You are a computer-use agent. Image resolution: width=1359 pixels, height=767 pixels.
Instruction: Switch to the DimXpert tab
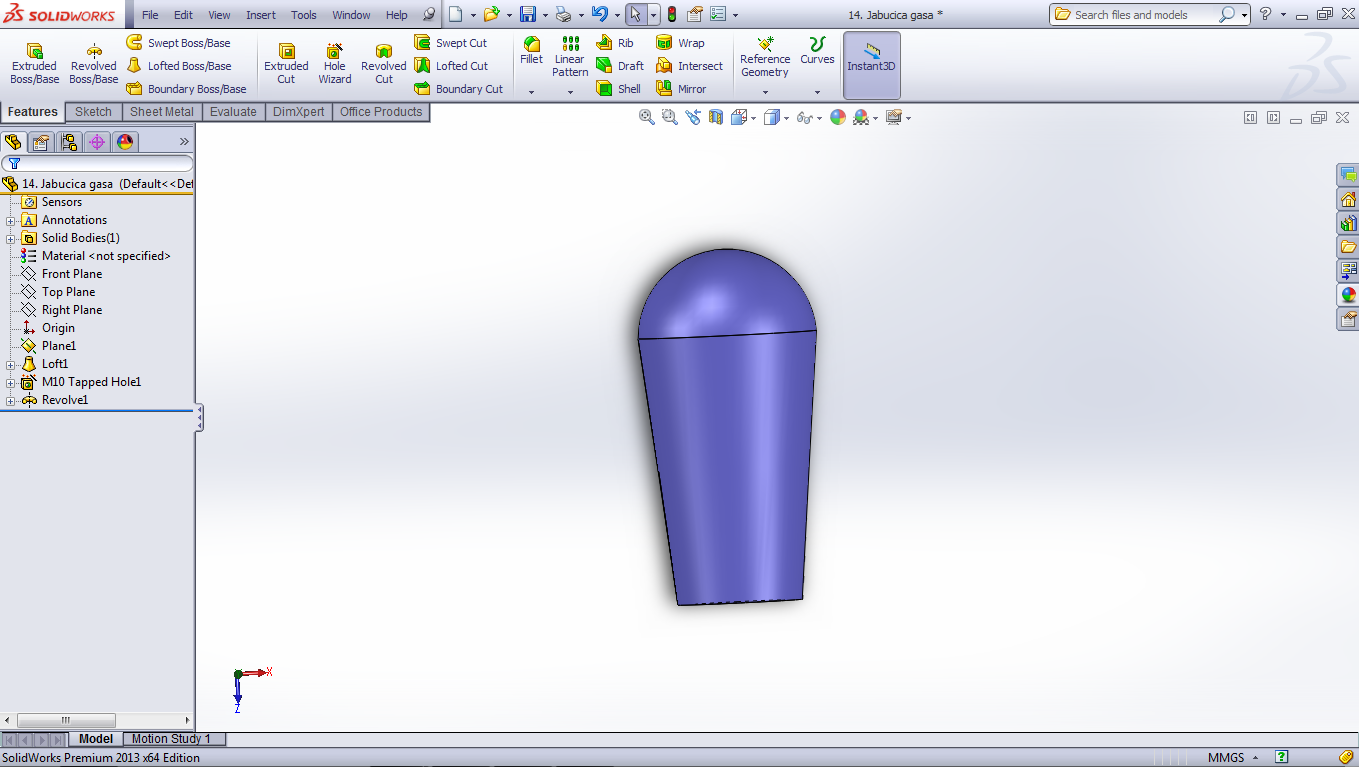[299, 112]
